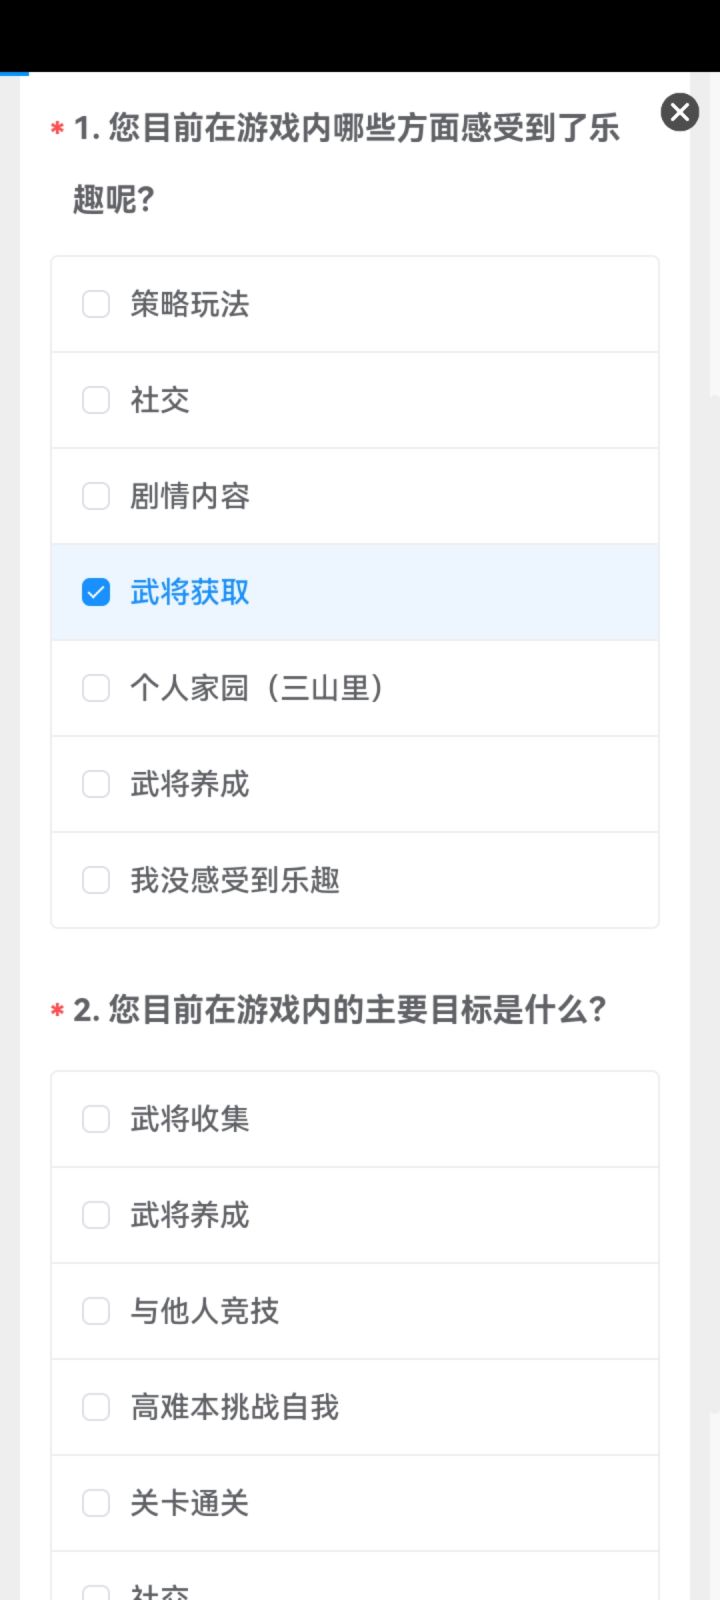720x1600 pixels.
Task: Check the 策略玩法 checkbox
Action: click(96, 304)
